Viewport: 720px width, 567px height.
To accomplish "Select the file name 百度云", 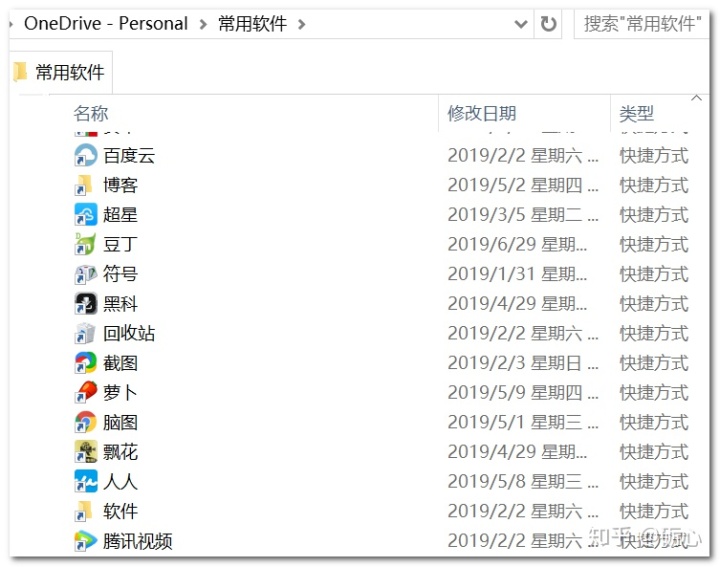I will click(x=129, y=155).
